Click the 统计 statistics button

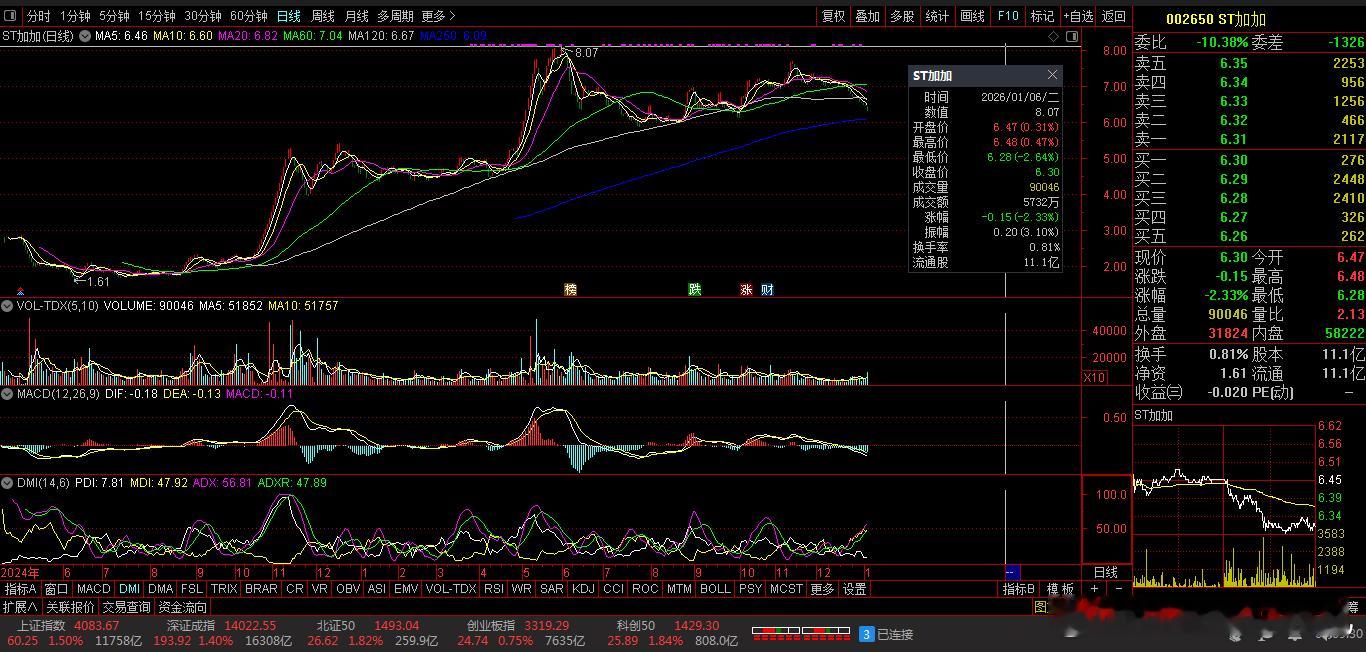click(x=937, y=16)
